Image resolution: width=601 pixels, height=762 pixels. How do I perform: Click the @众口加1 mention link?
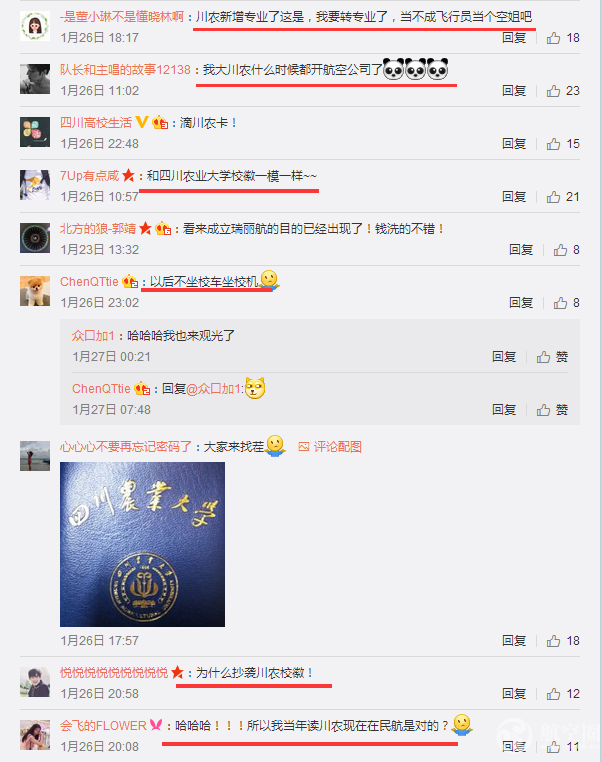pyautogui.click(x=214, y=389)
